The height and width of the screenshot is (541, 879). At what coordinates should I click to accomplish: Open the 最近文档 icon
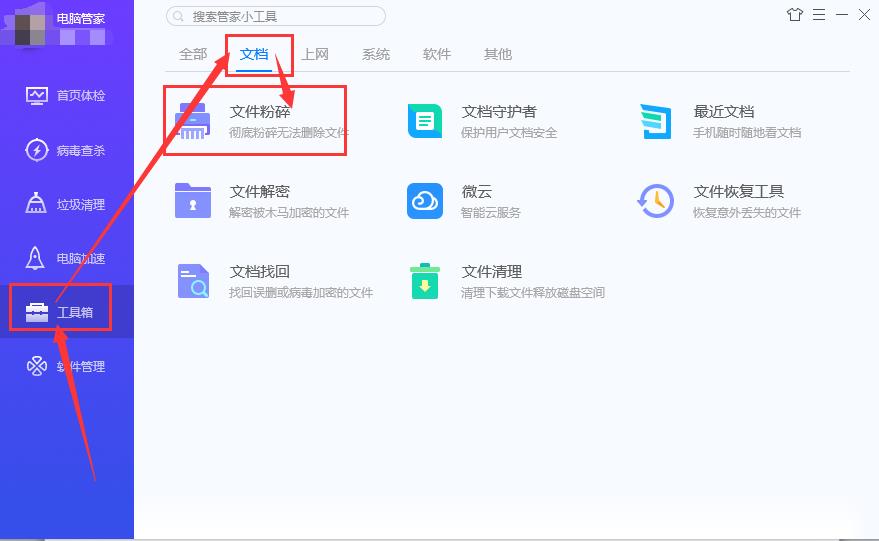pyautogui.click(x=656, y=121)
